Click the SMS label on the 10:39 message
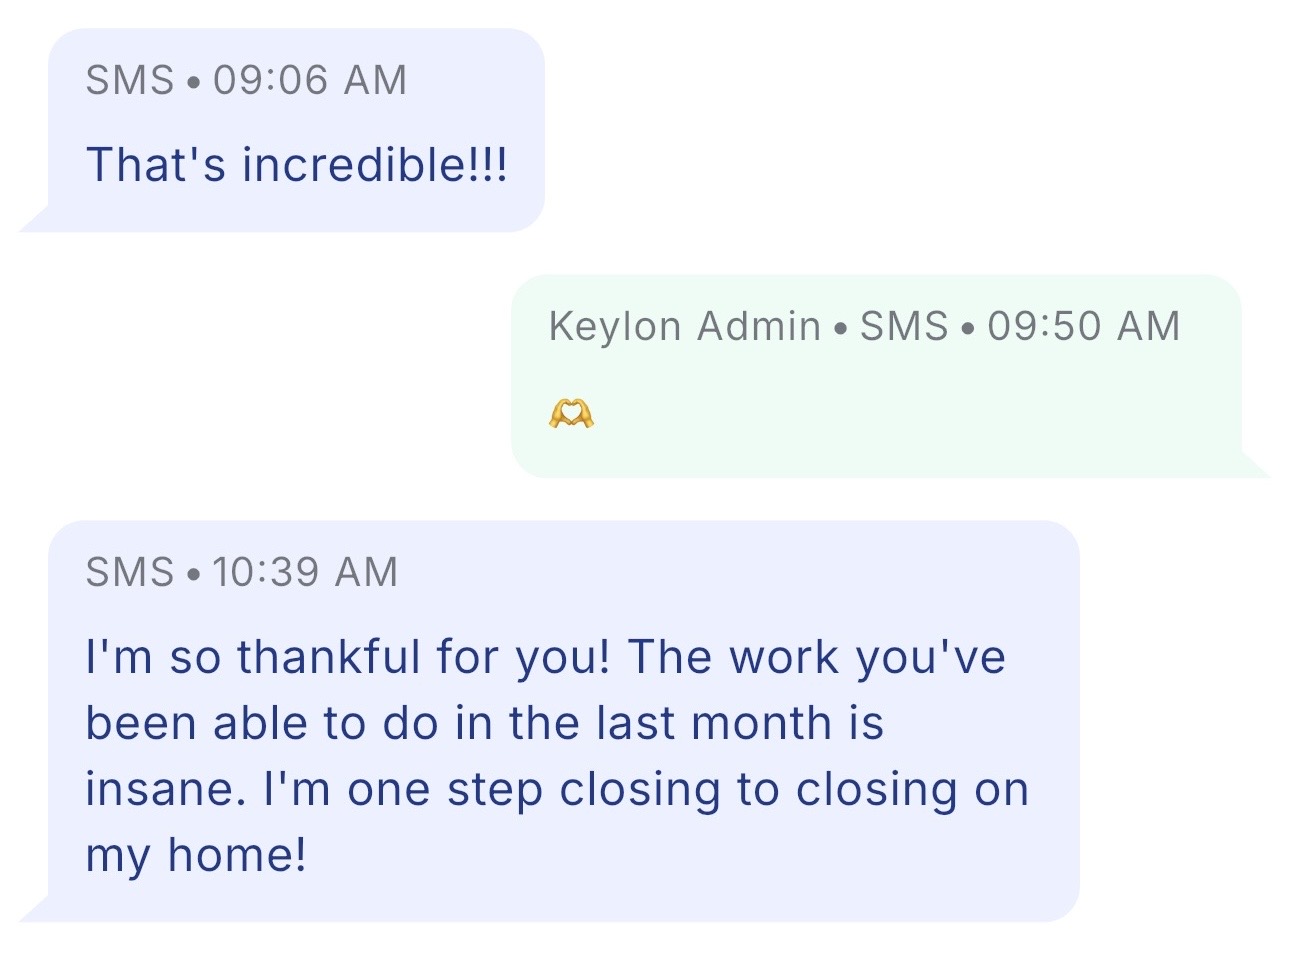Screen dimensions: 1290x954 (130, 572)
